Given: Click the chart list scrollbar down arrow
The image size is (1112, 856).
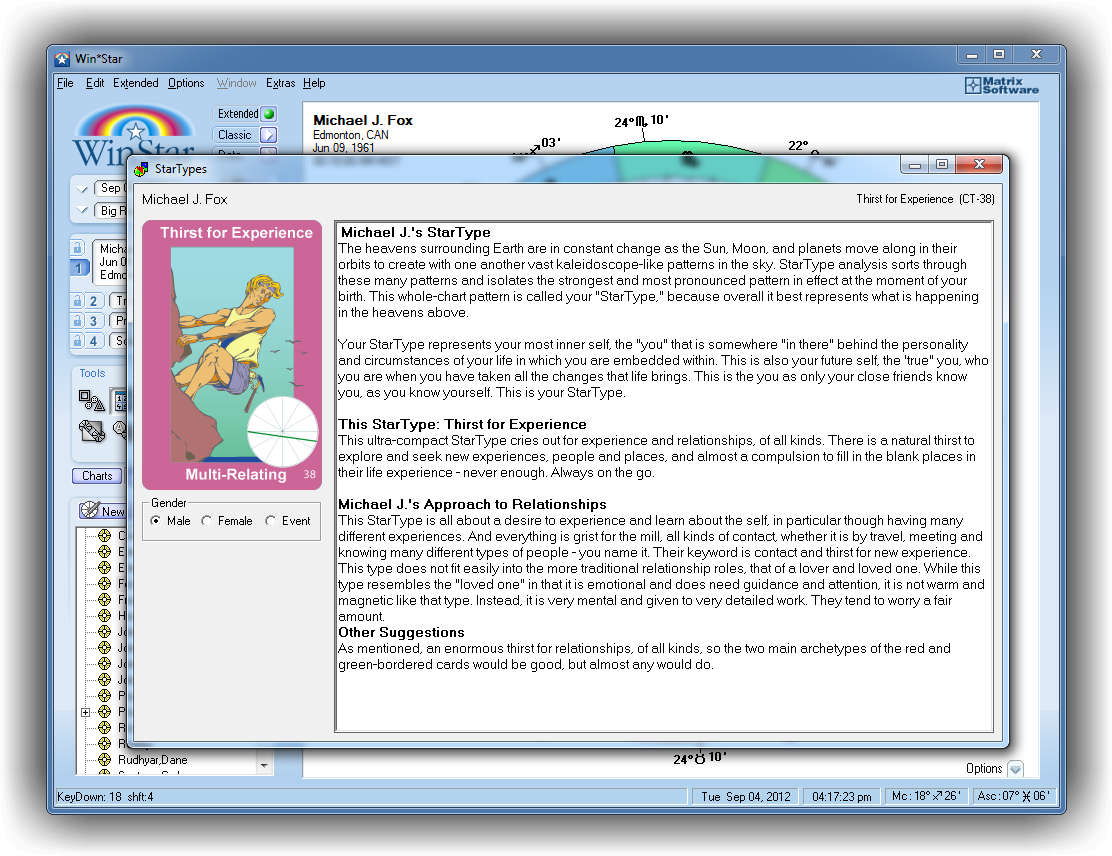Looking at the screenshot, I should 265,765.
